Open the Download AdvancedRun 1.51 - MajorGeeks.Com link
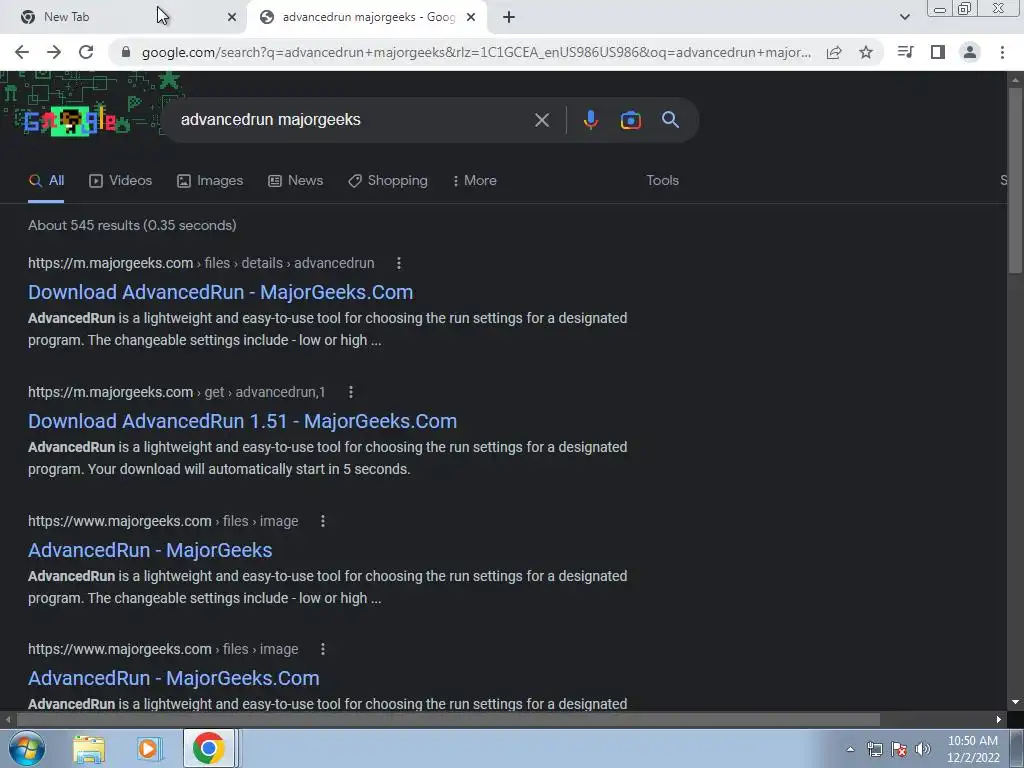The width and height of the screenshot is (1024, 768). 242,421
